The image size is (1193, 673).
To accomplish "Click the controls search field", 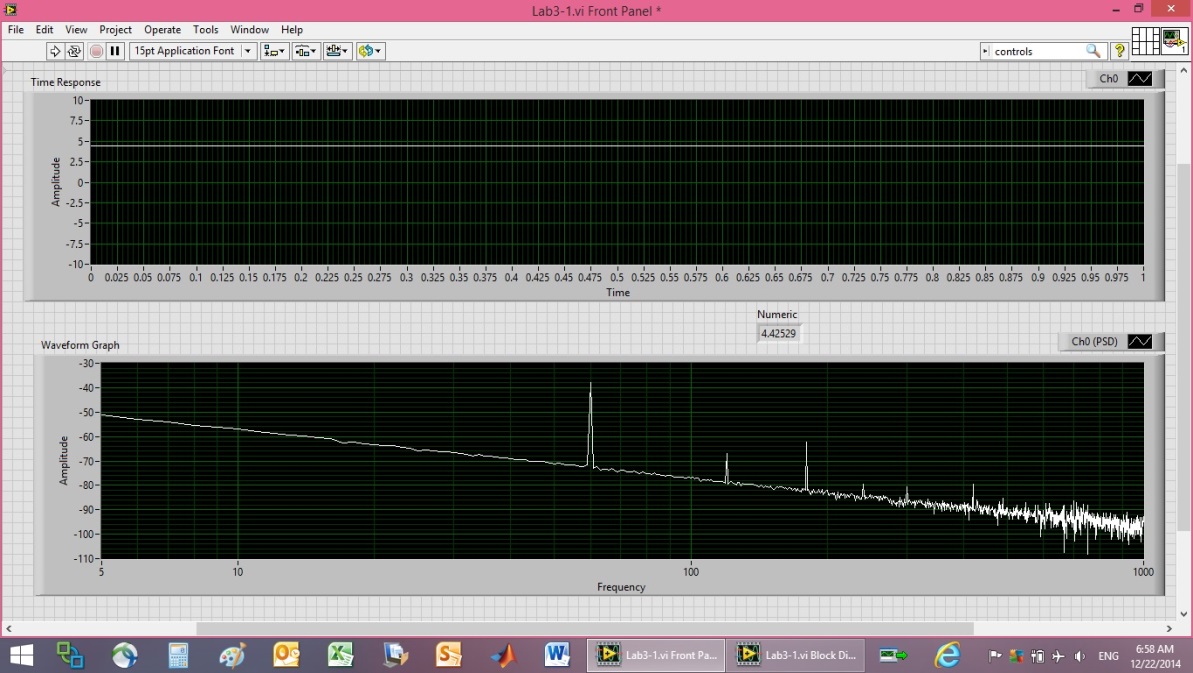I will pyautogui.click(x=1037, y=51).
